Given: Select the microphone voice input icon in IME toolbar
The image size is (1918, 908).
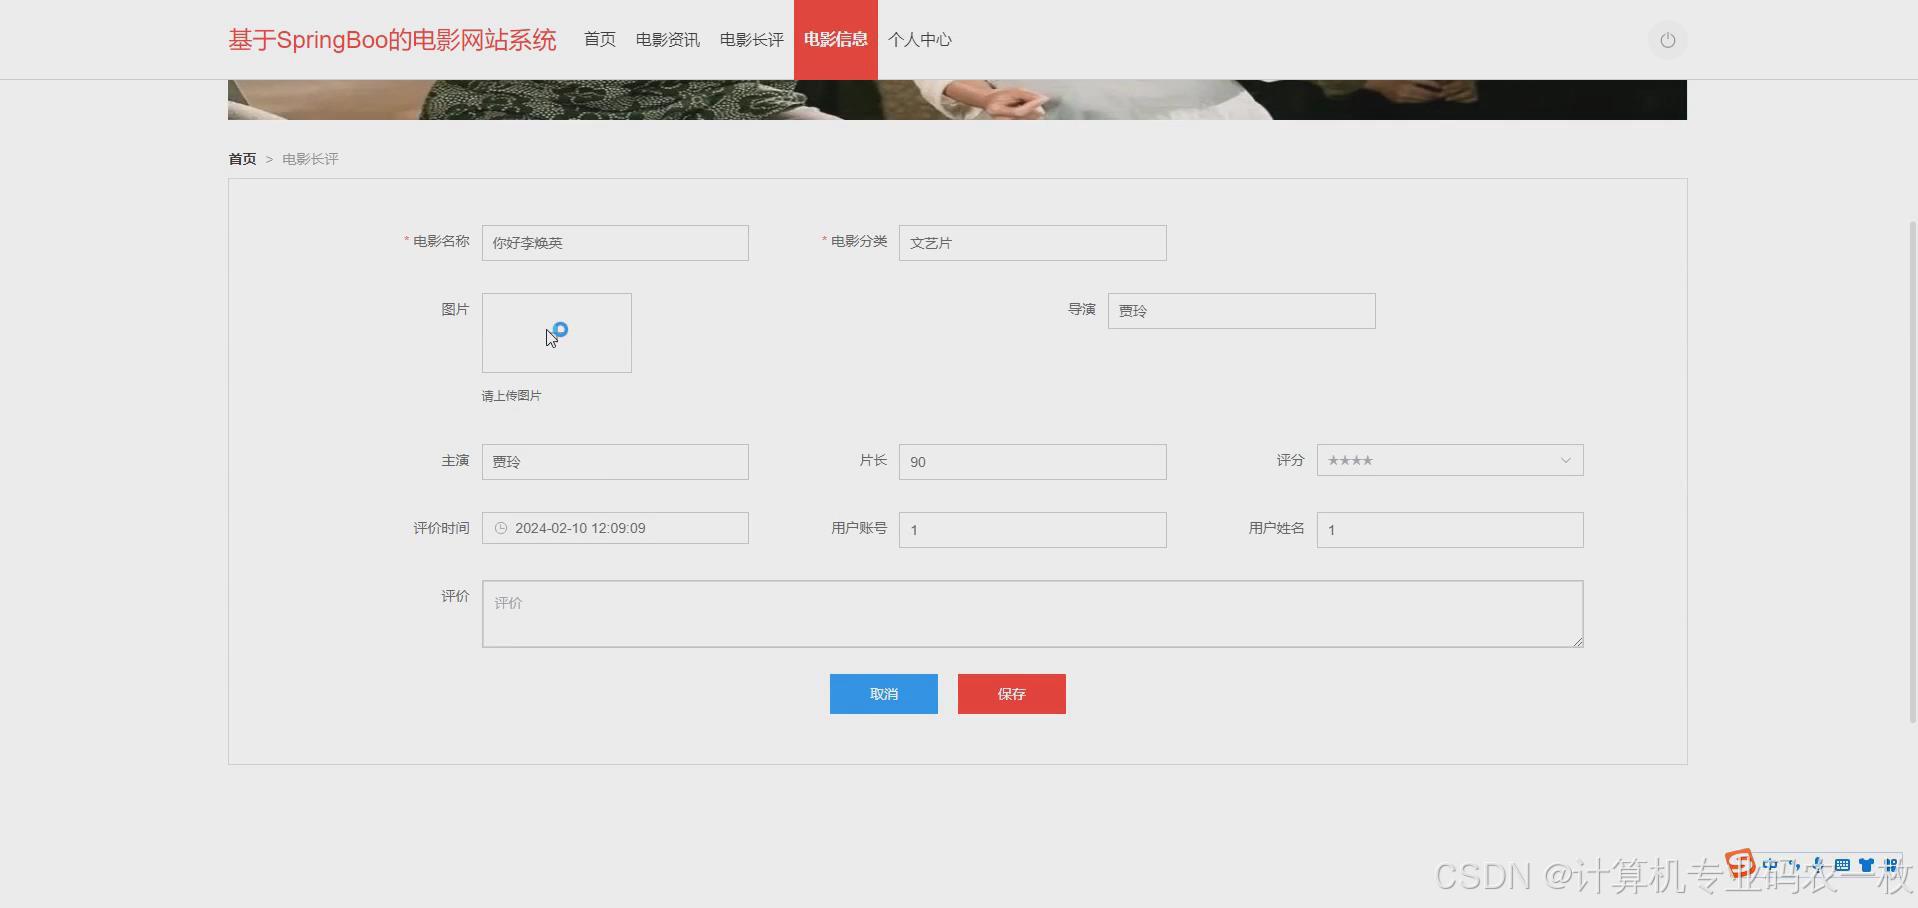Looking at the screenshot, I should [1818, 864].
